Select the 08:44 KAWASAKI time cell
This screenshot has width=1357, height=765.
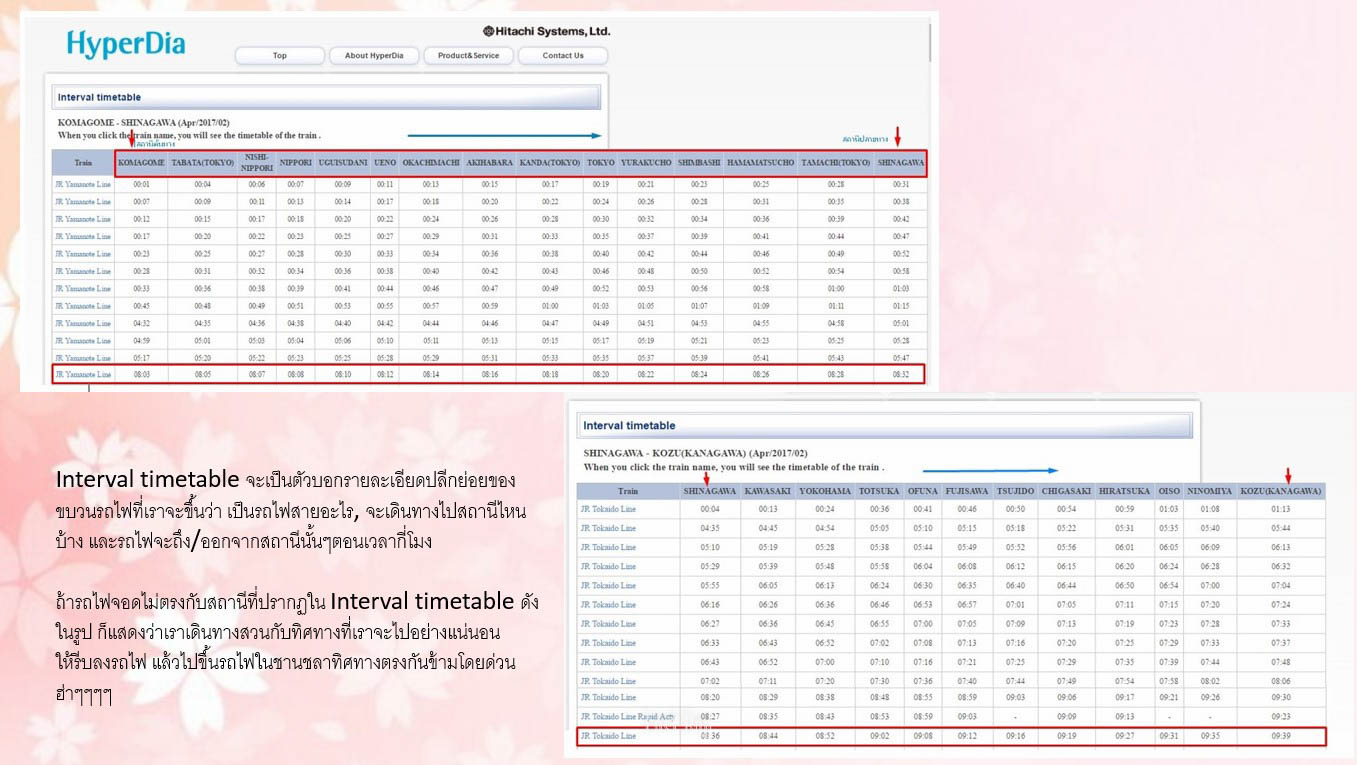click(x=768, y=736)
